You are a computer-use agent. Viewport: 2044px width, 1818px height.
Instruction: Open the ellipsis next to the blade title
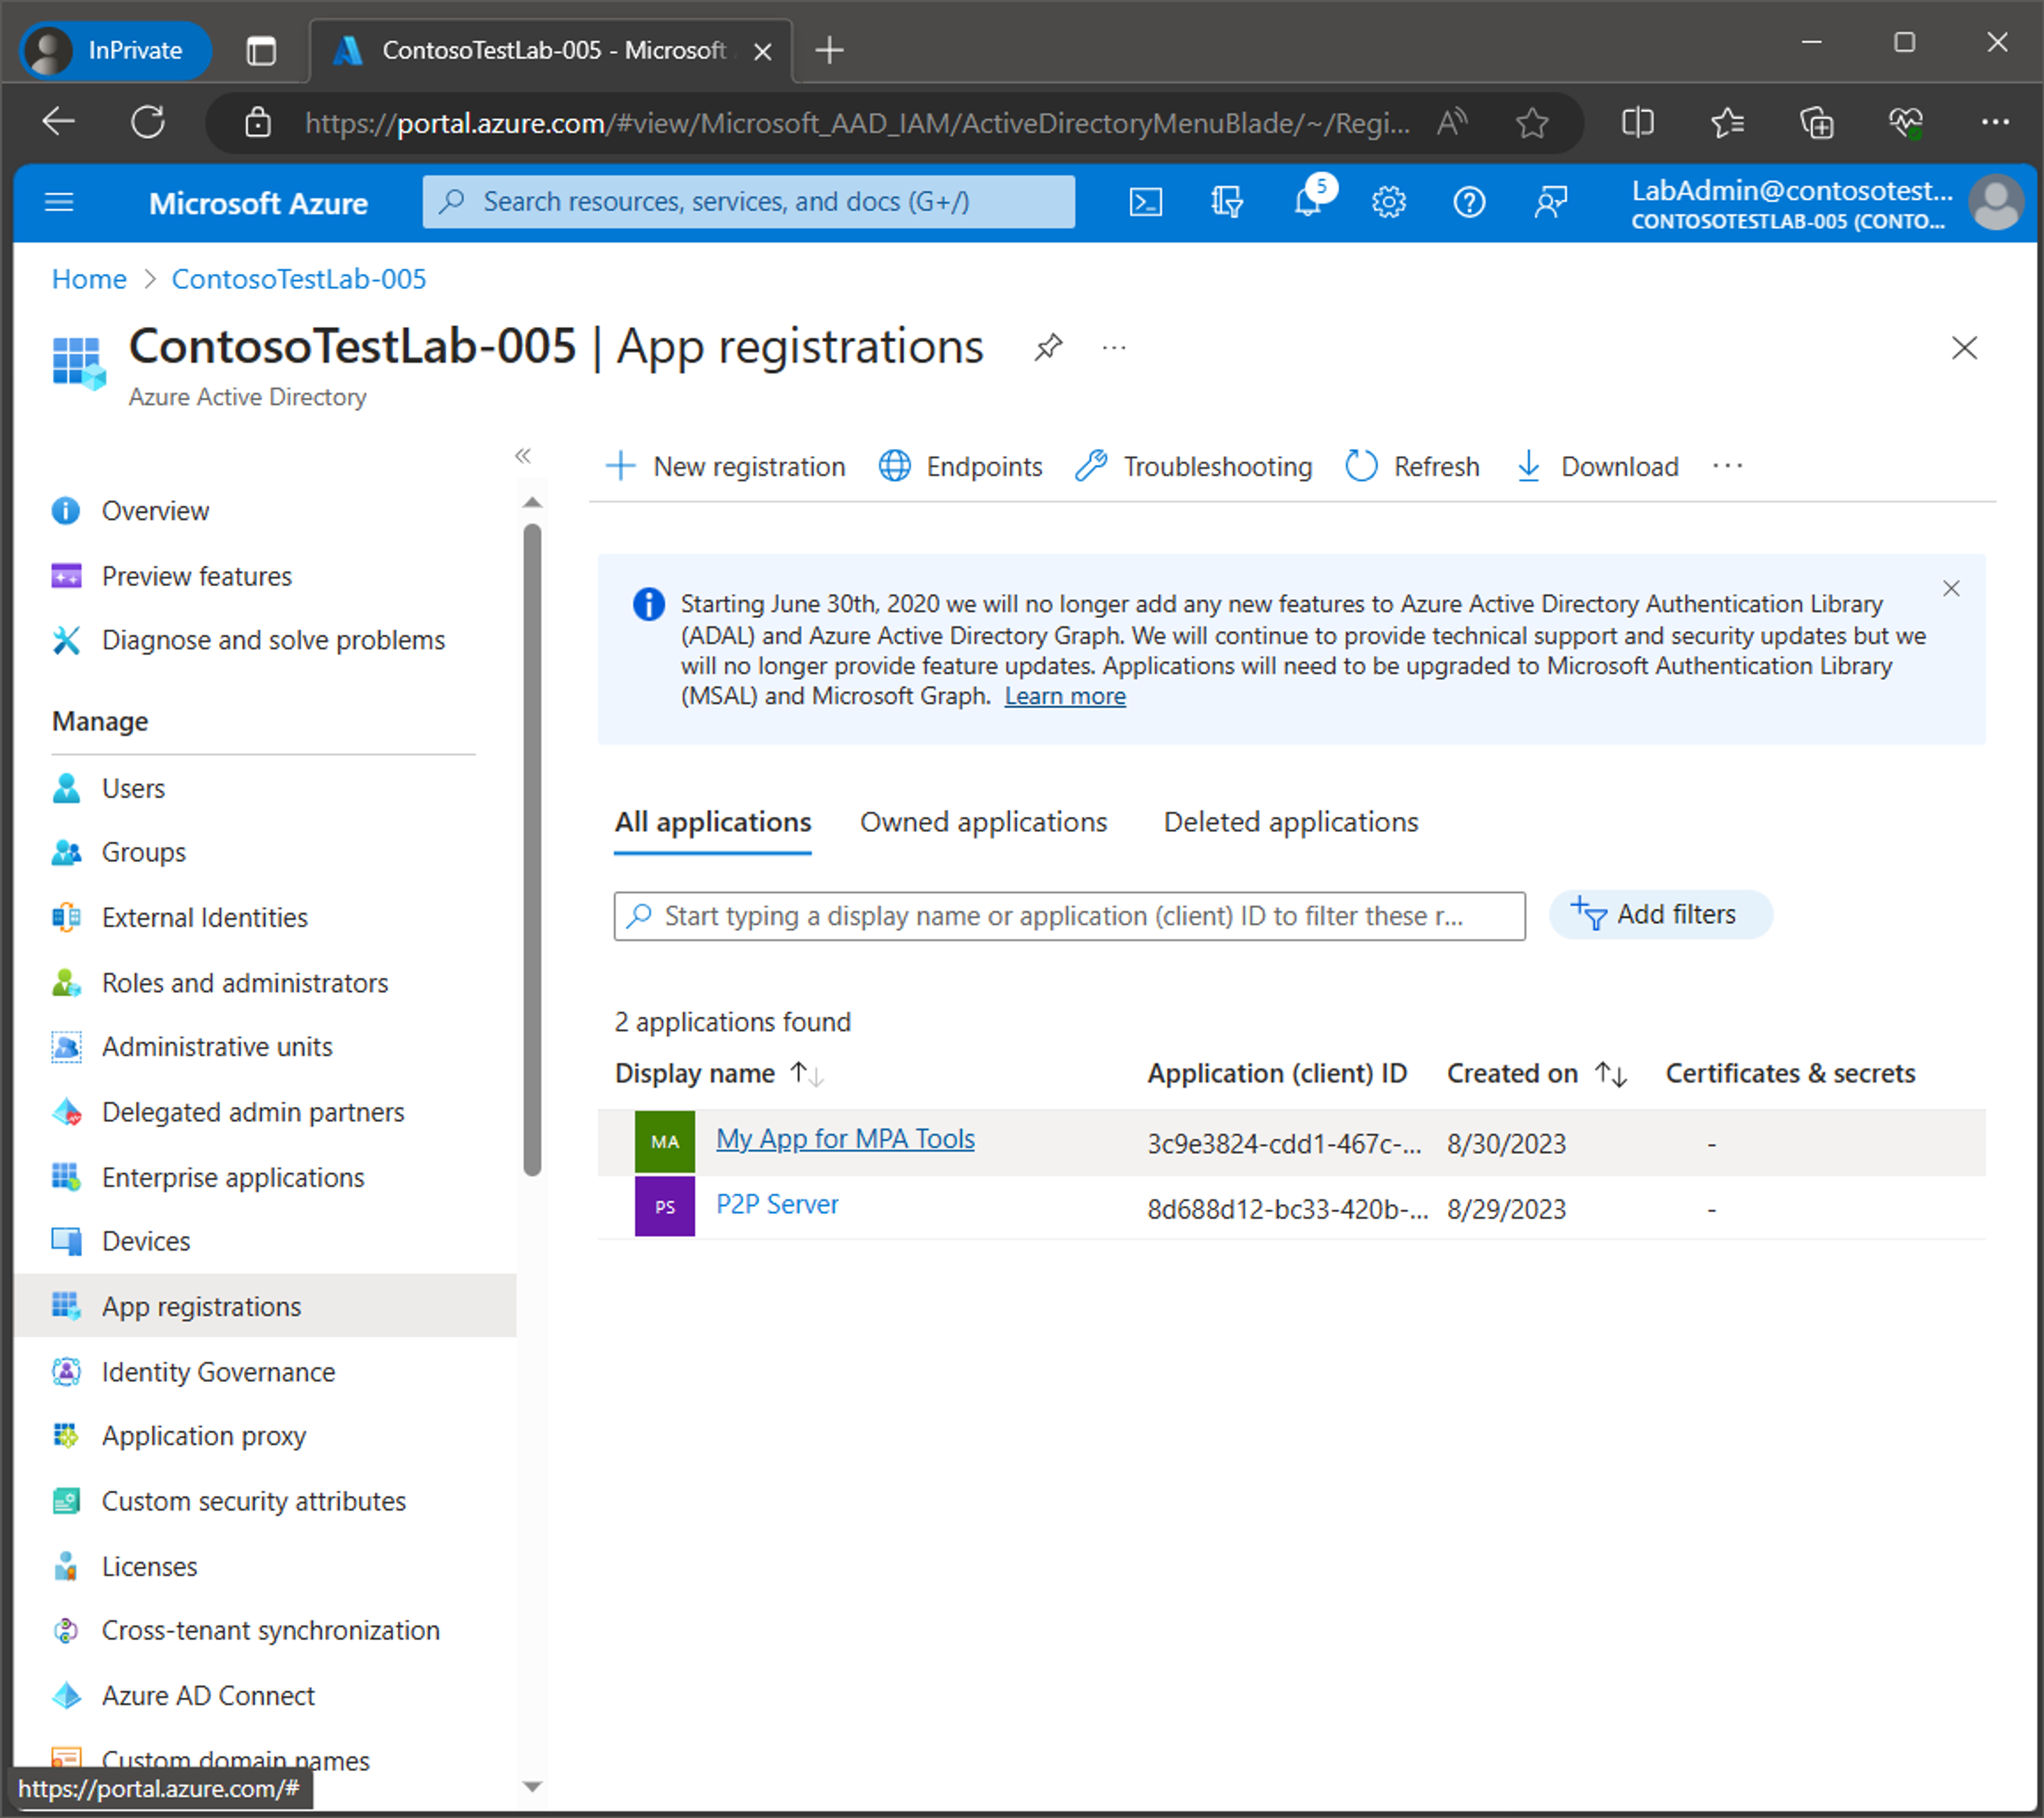pos(1113,348)
